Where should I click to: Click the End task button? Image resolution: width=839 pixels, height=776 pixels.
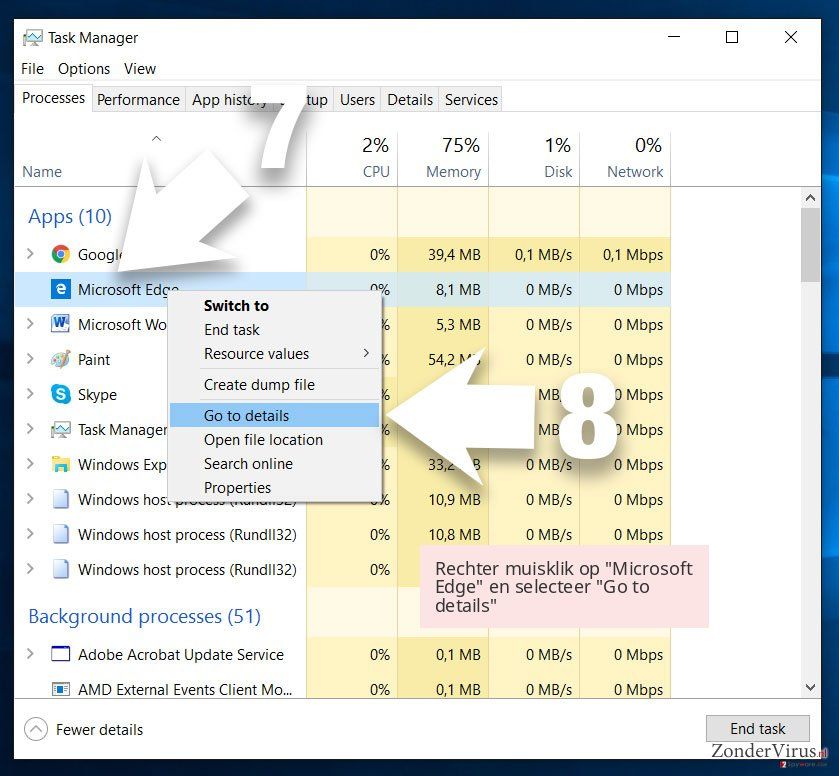pos(758,728)
